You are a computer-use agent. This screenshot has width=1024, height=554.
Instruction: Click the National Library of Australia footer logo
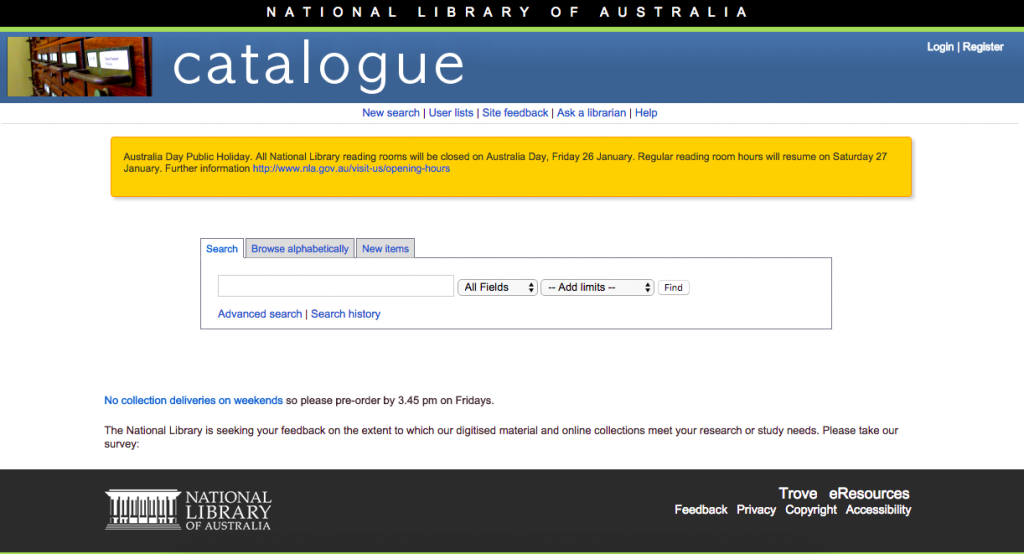coord(188,510)
